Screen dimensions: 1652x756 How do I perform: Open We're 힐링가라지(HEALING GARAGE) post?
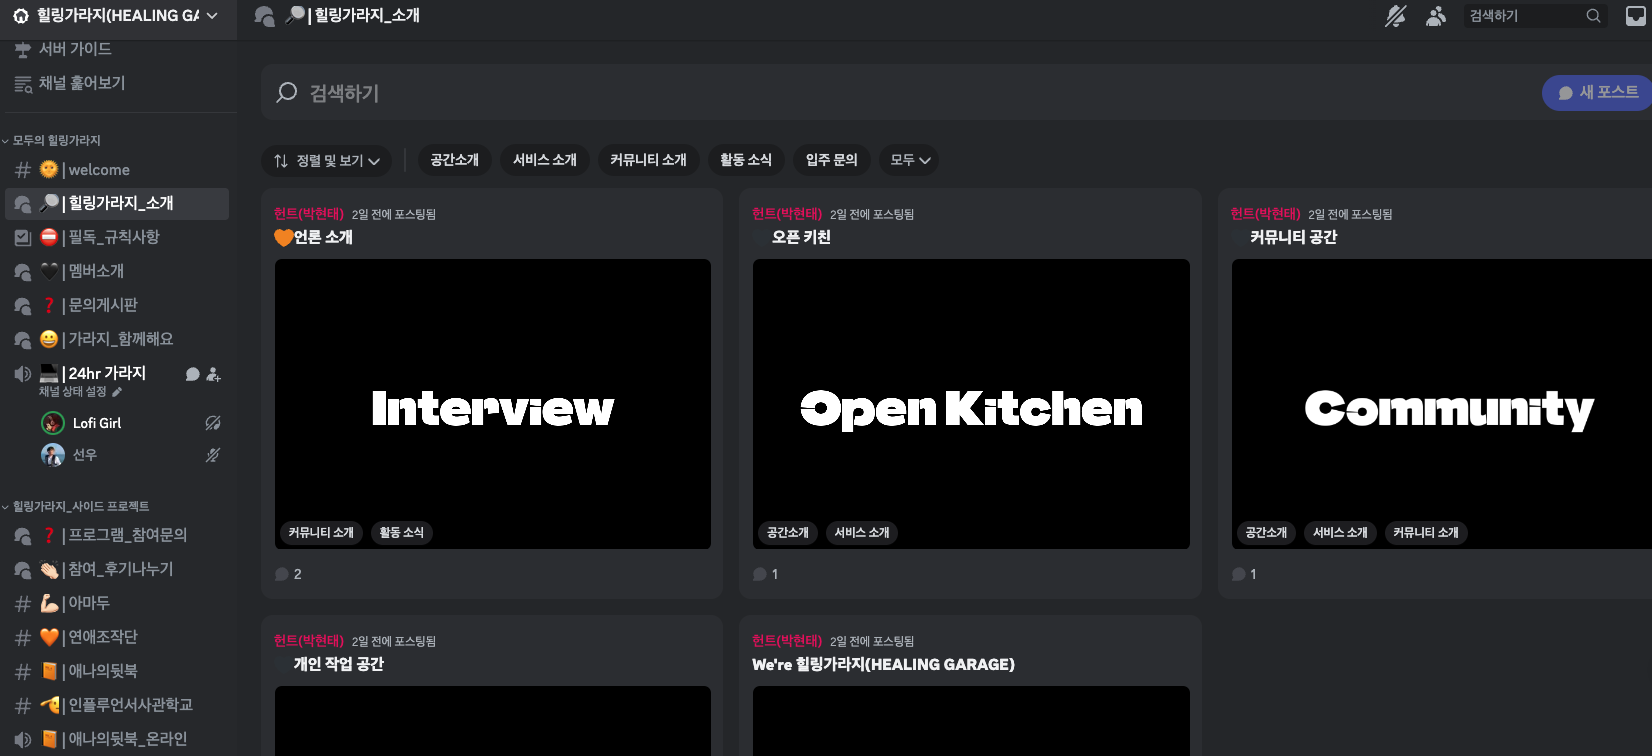point(883,665)
